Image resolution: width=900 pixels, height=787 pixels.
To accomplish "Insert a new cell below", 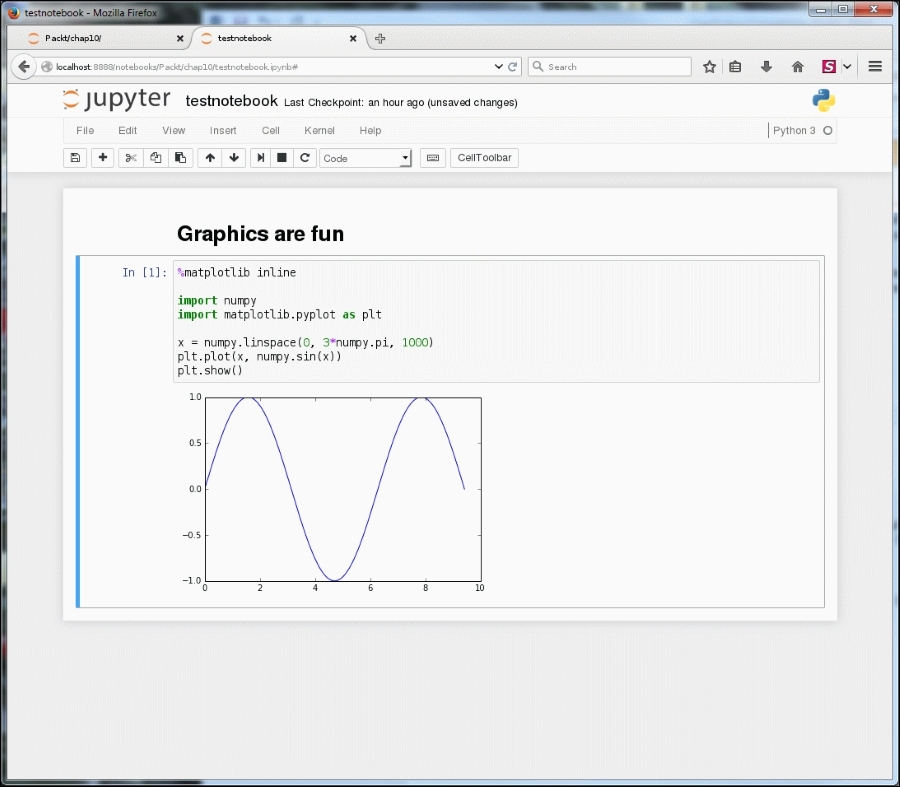I will 102,157.
